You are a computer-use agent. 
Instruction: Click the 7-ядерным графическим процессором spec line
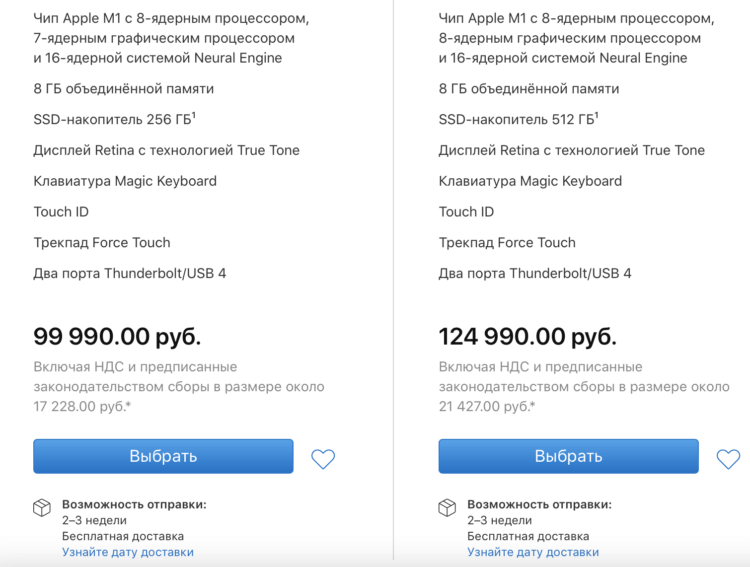[x=164, y=38]
